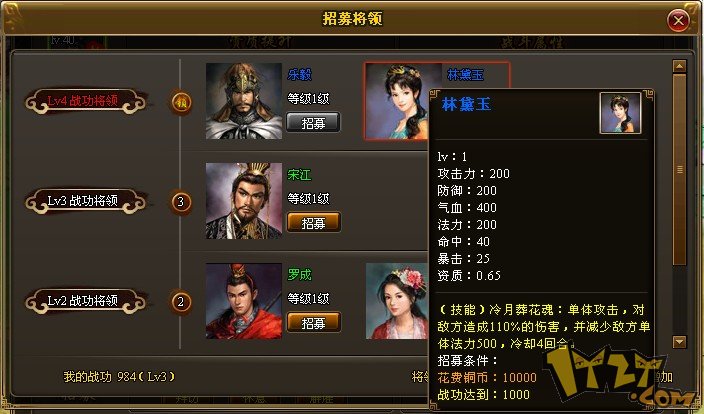
Task: Click the scrollbar down arrow
Action: (x=680, y=342)
